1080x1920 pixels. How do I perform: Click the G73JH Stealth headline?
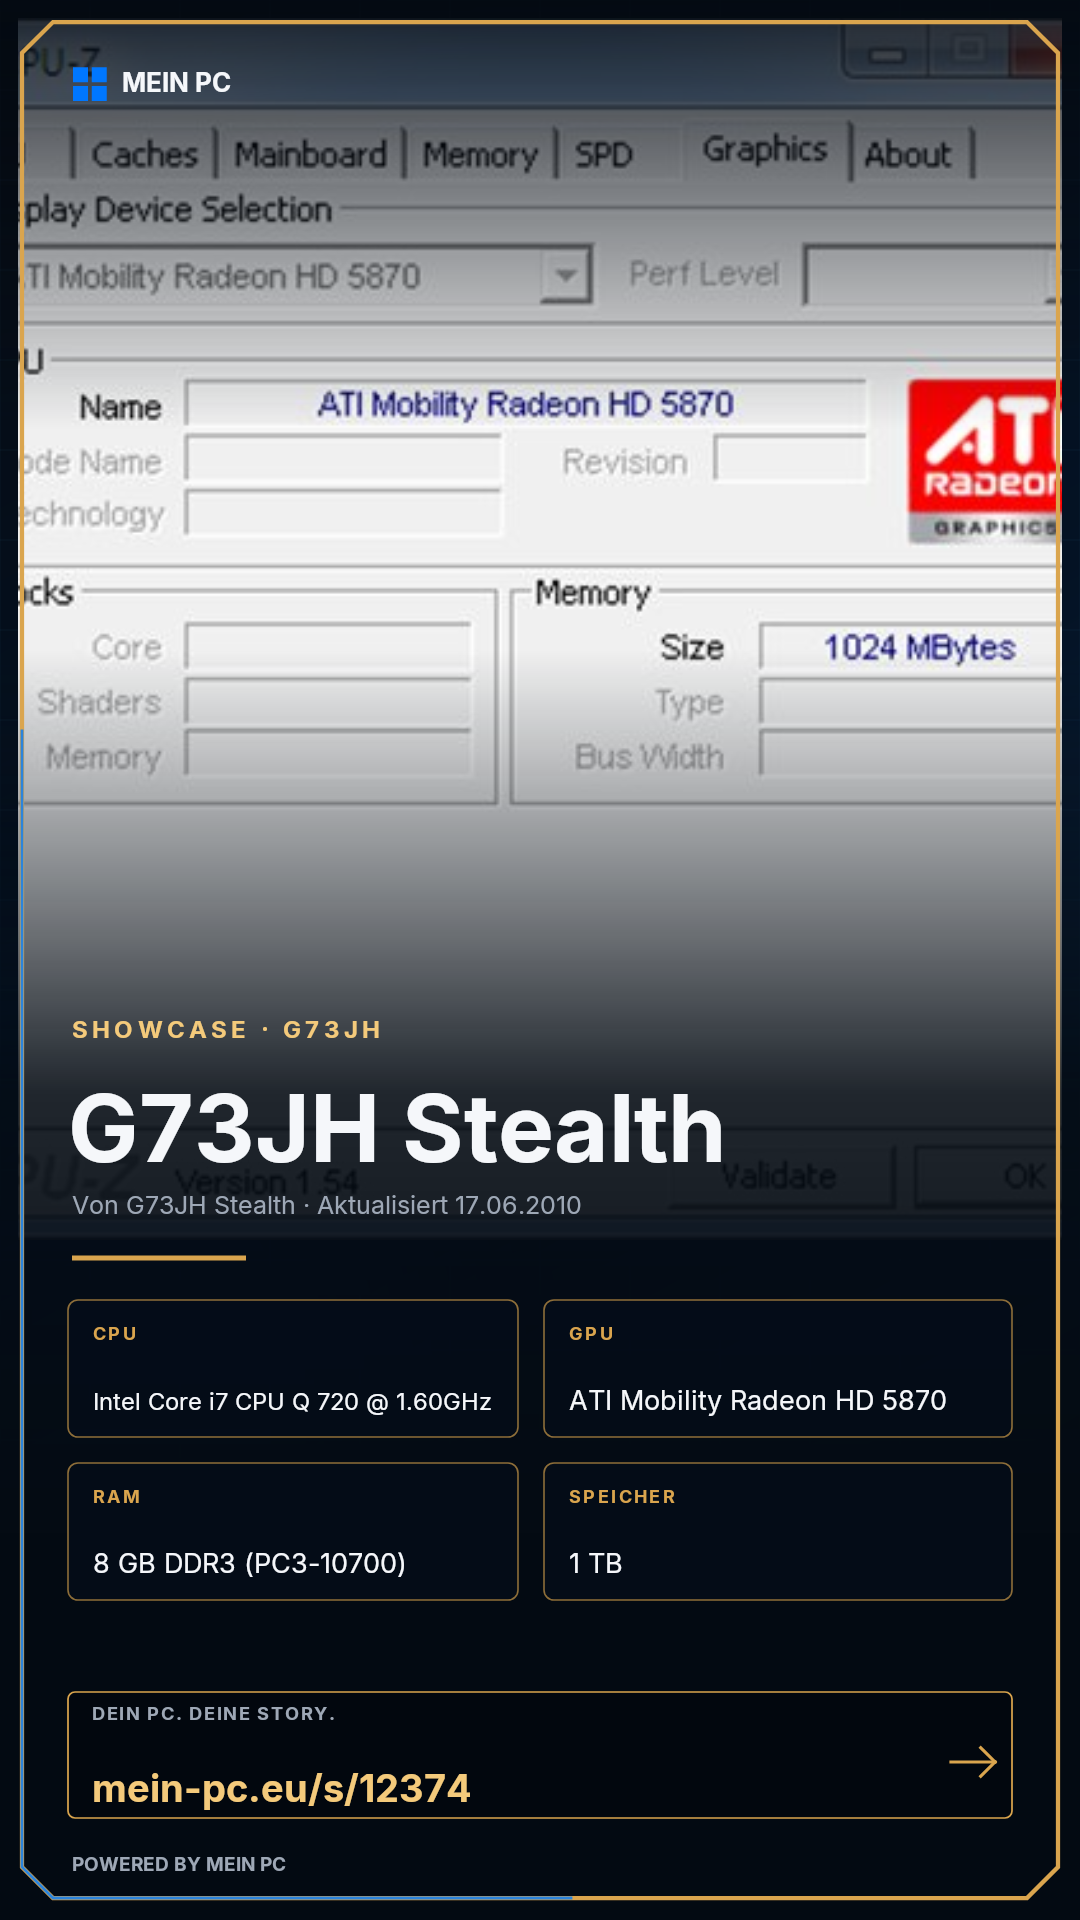[x=397, y=1129]
